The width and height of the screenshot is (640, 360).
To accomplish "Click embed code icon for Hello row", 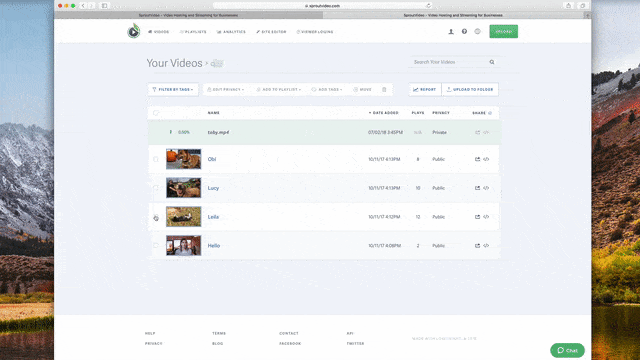I will [x=486, y=246].
